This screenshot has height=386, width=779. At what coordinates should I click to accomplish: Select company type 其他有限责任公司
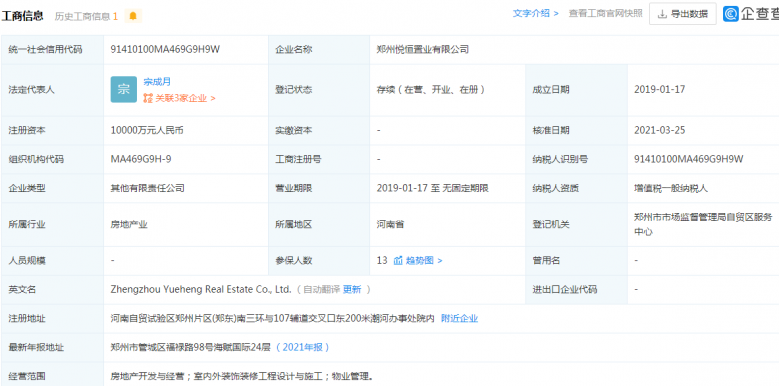pyautogui.click(x=148, y=188)
